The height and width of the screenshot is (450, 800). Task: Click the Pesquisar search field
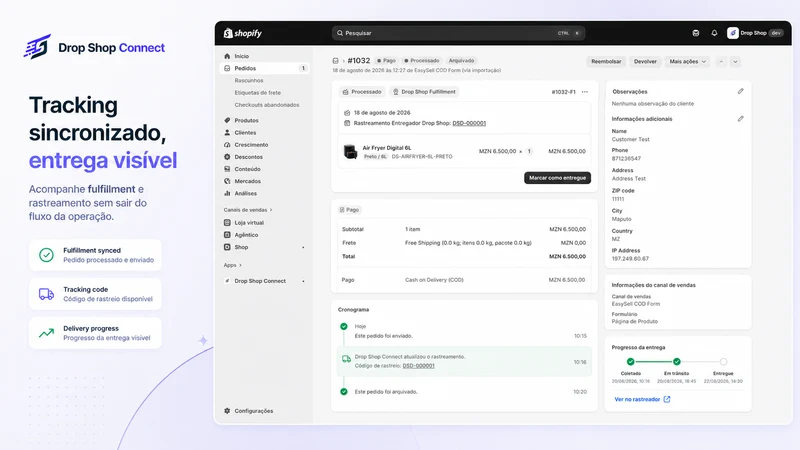click(458, 33)
